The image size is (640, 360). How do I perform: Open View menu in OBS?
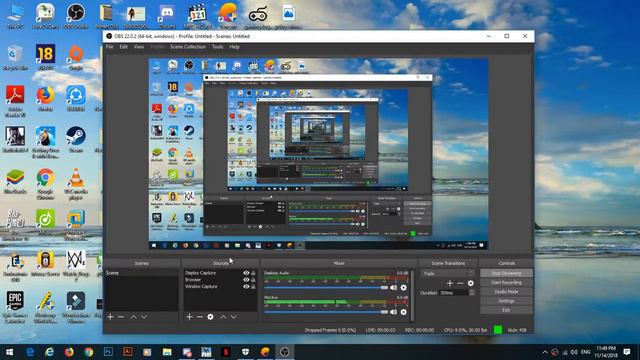pos(139,47)
